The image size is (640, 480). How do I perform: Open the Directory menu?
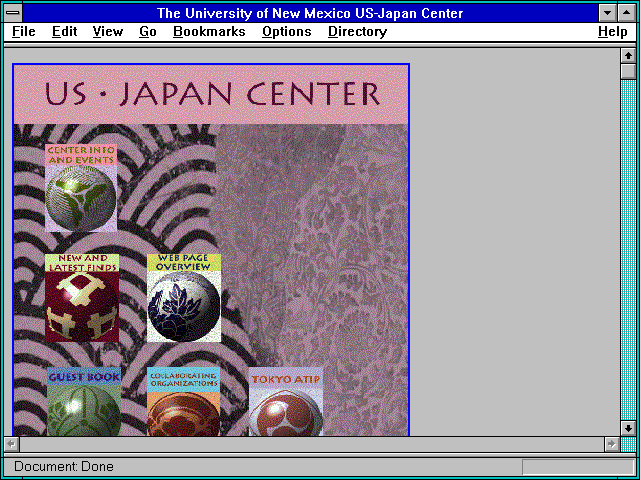tap(358, 32)
